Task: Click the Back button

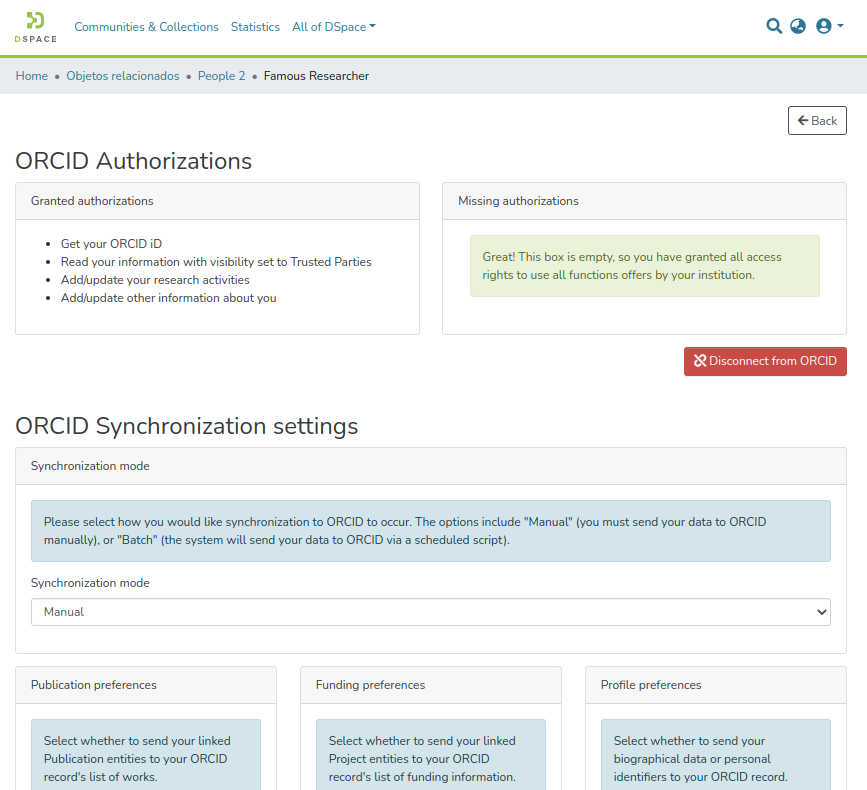Action: 817,120
